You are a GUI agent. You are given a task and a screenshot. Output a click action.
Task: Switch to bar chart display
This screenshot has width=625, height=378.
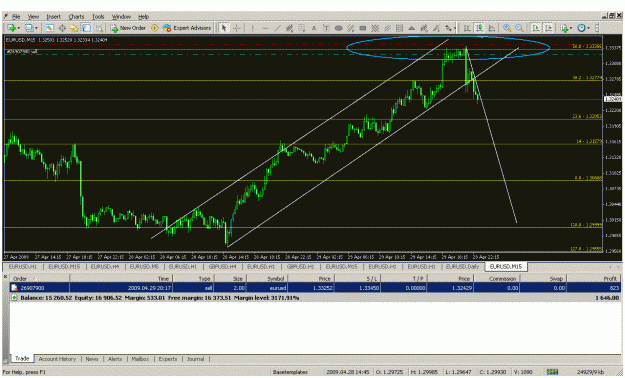click(467, 28)
